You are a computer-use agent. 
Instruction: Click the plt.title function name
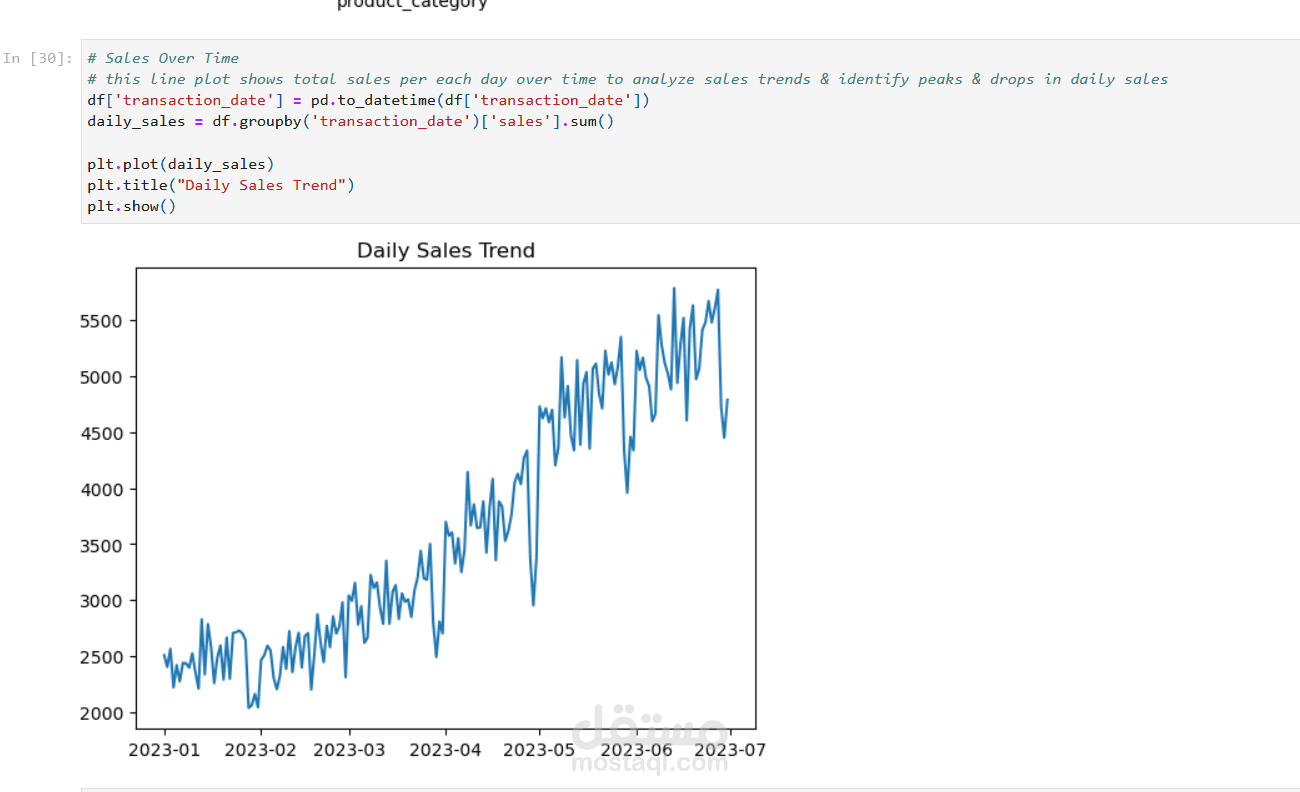point(129,184)
